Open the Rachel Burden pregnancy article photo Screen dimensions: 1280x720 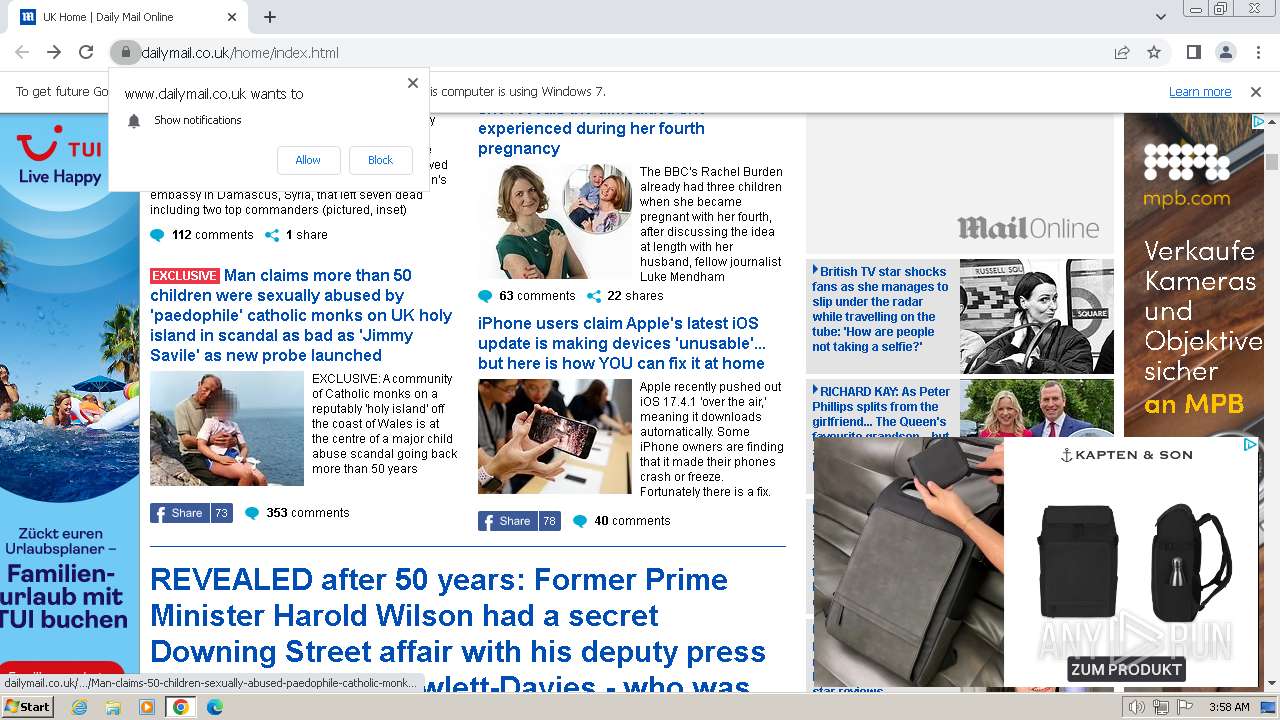point(555,221)
